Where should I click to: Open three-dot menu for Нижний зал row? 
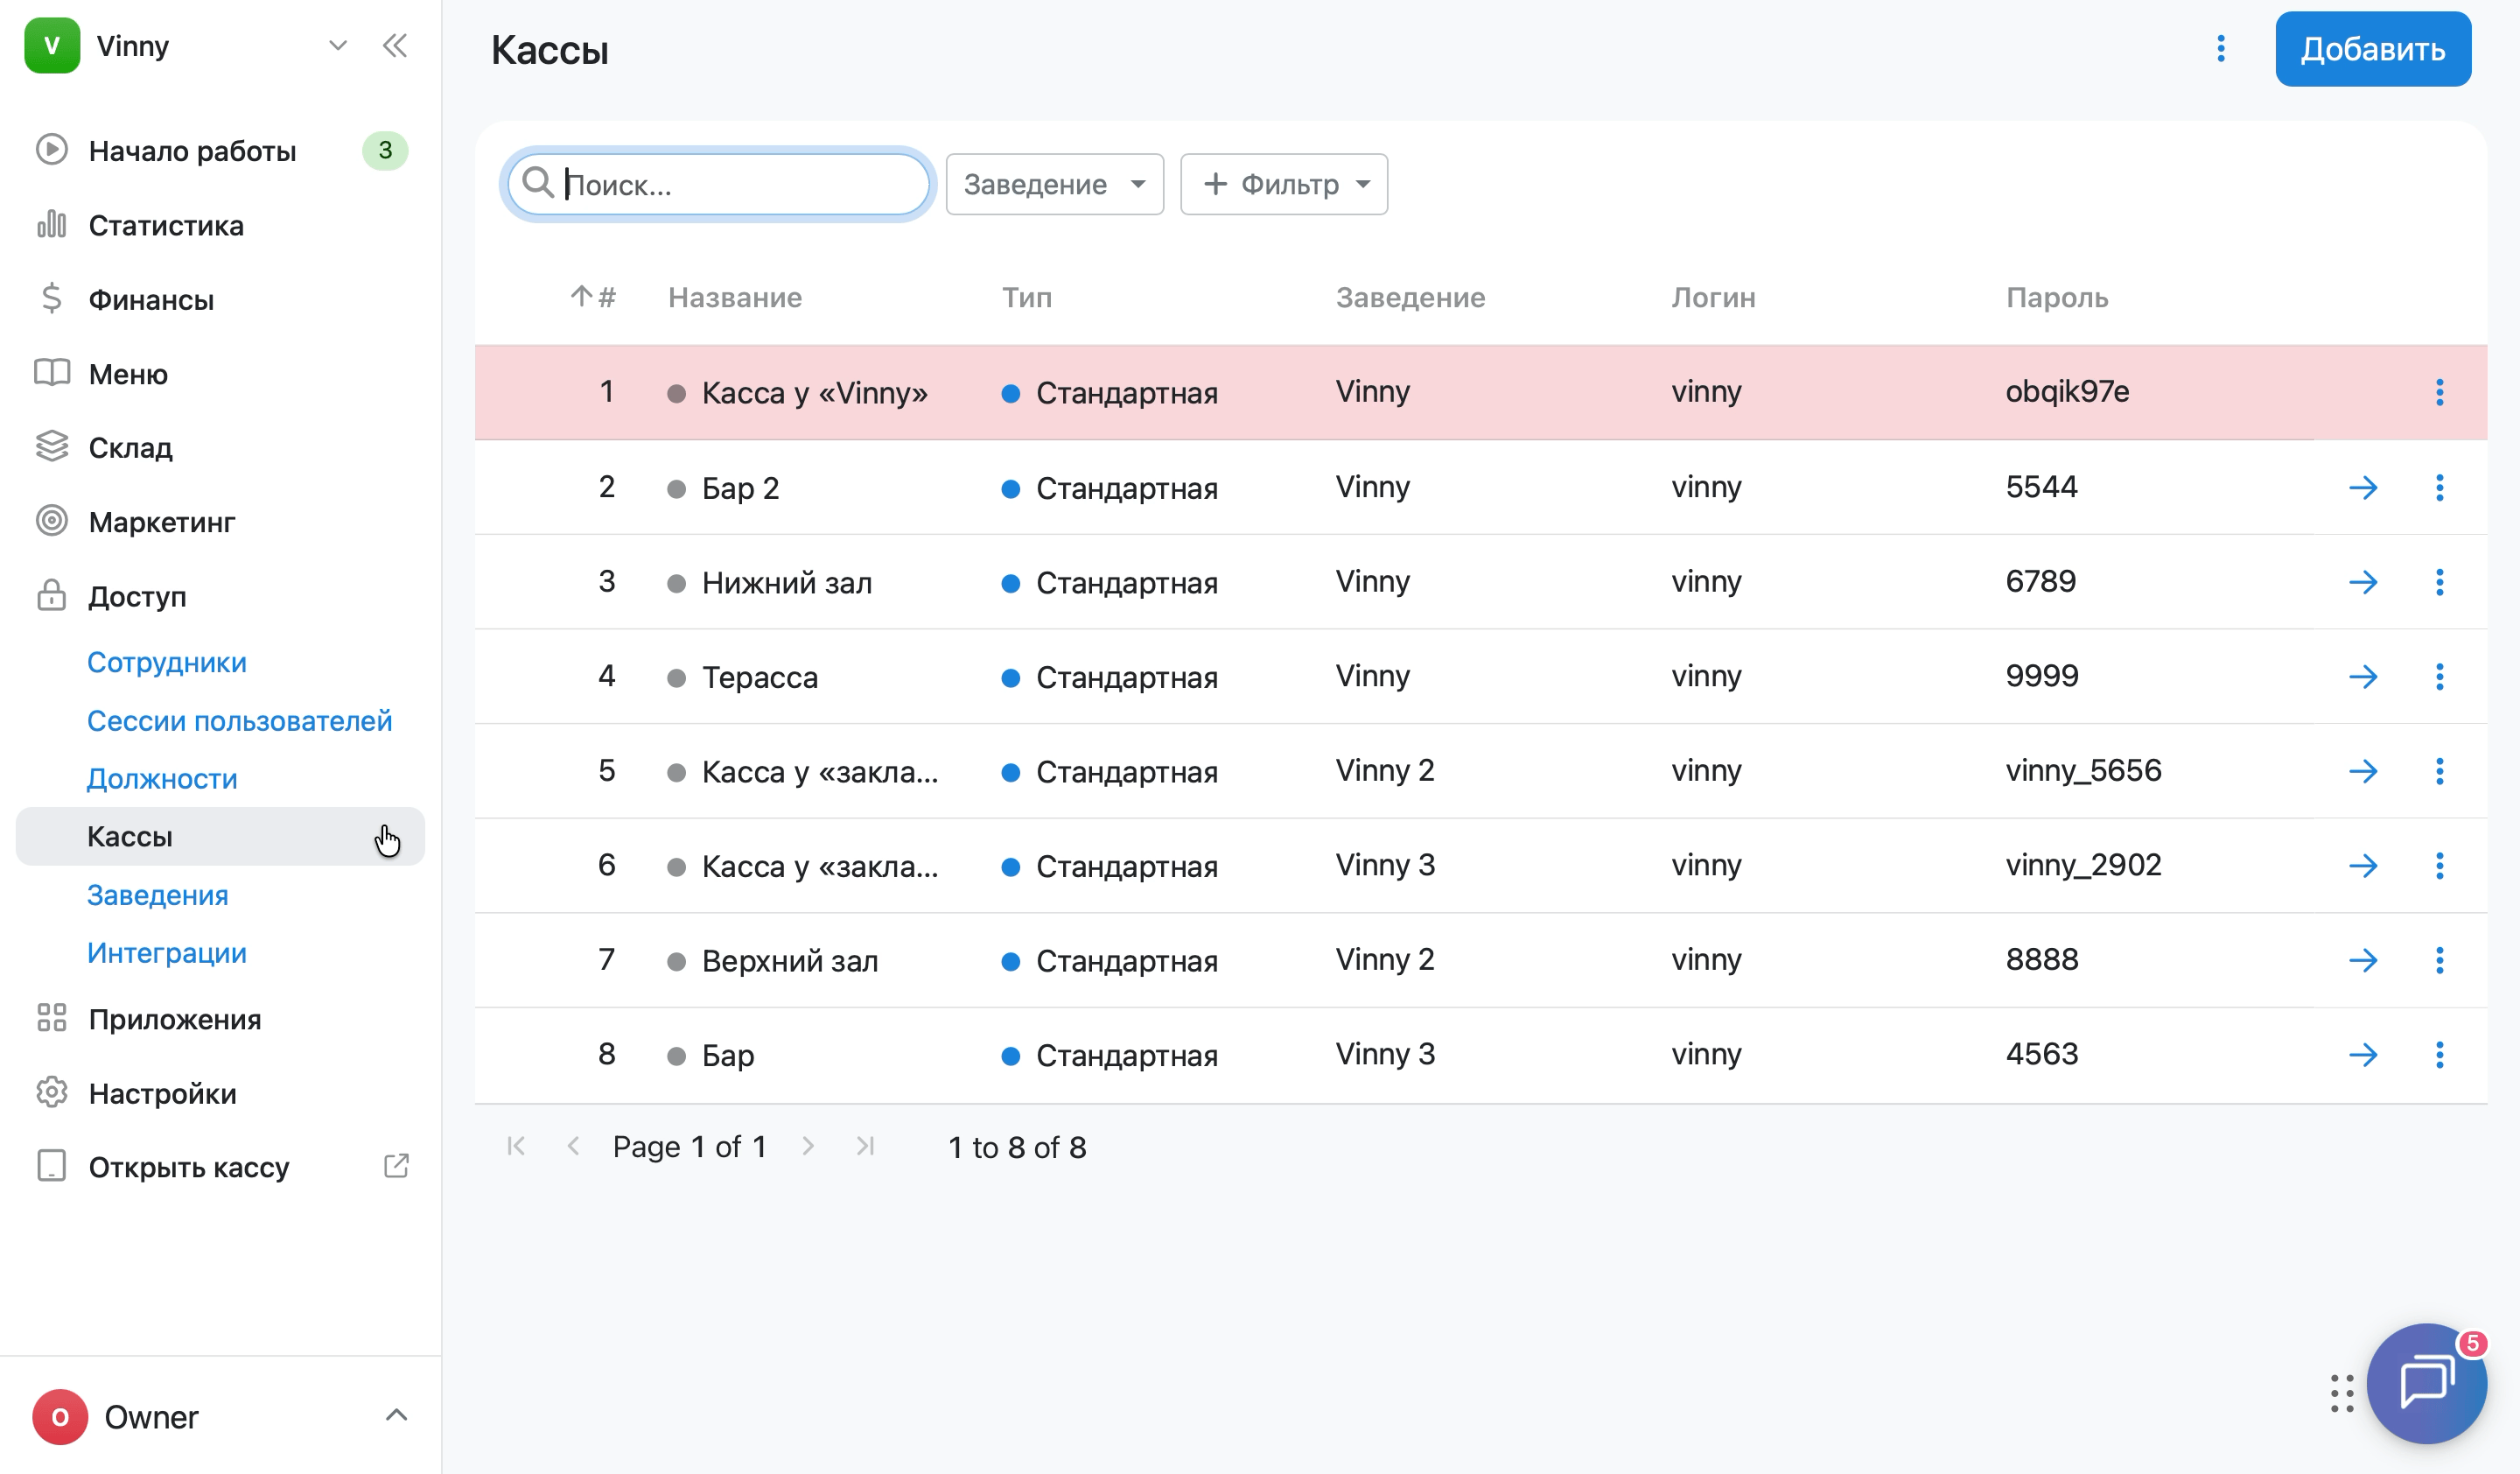tap(2439, 582)
